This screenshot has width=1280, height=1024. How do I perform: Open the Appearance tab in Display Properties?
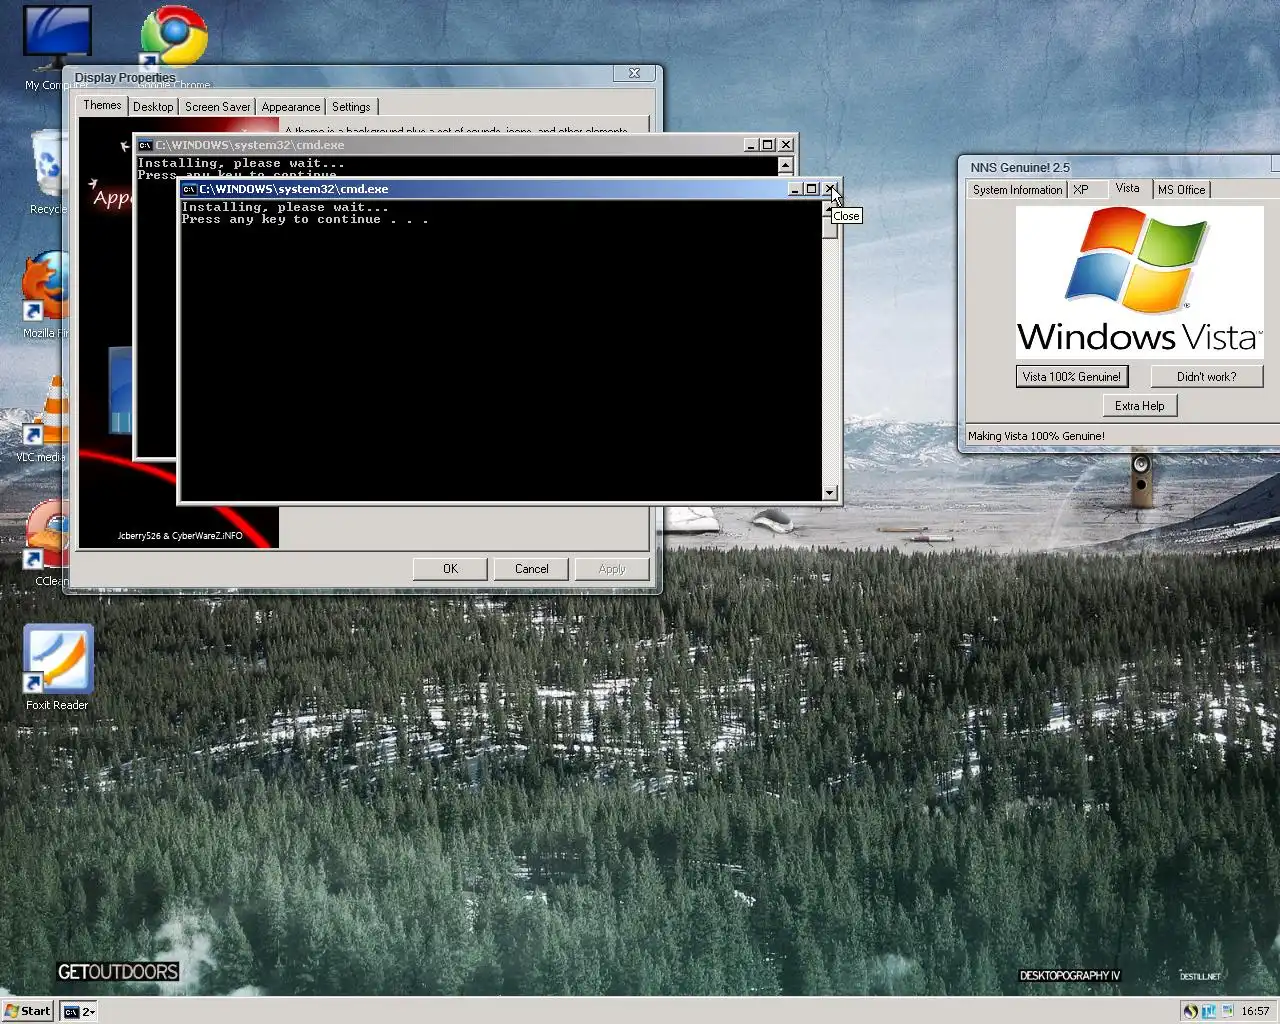point(291,107)
